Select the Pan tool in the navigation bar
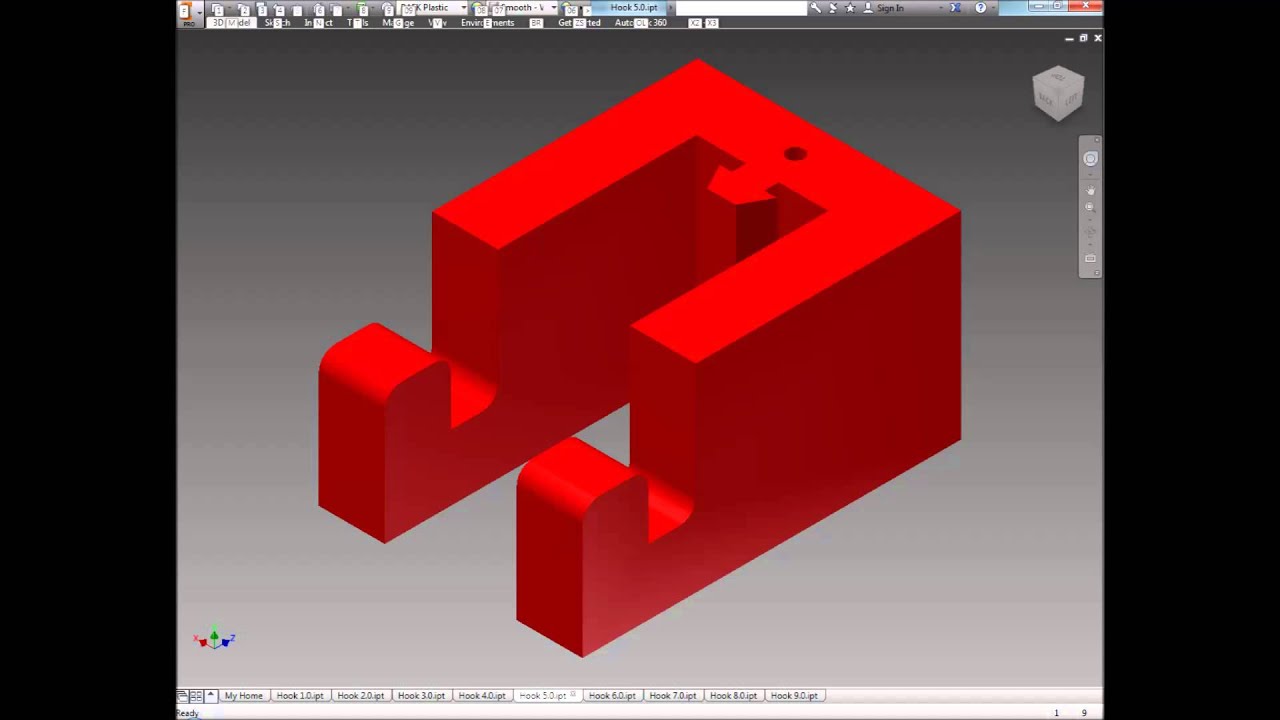 pos(1090,189)
